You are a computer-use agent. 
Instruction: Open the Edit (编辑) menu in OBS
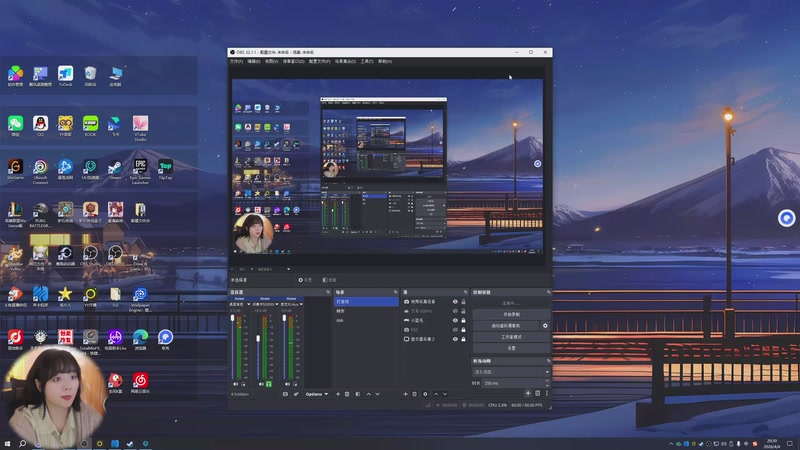tap(254, 61)
